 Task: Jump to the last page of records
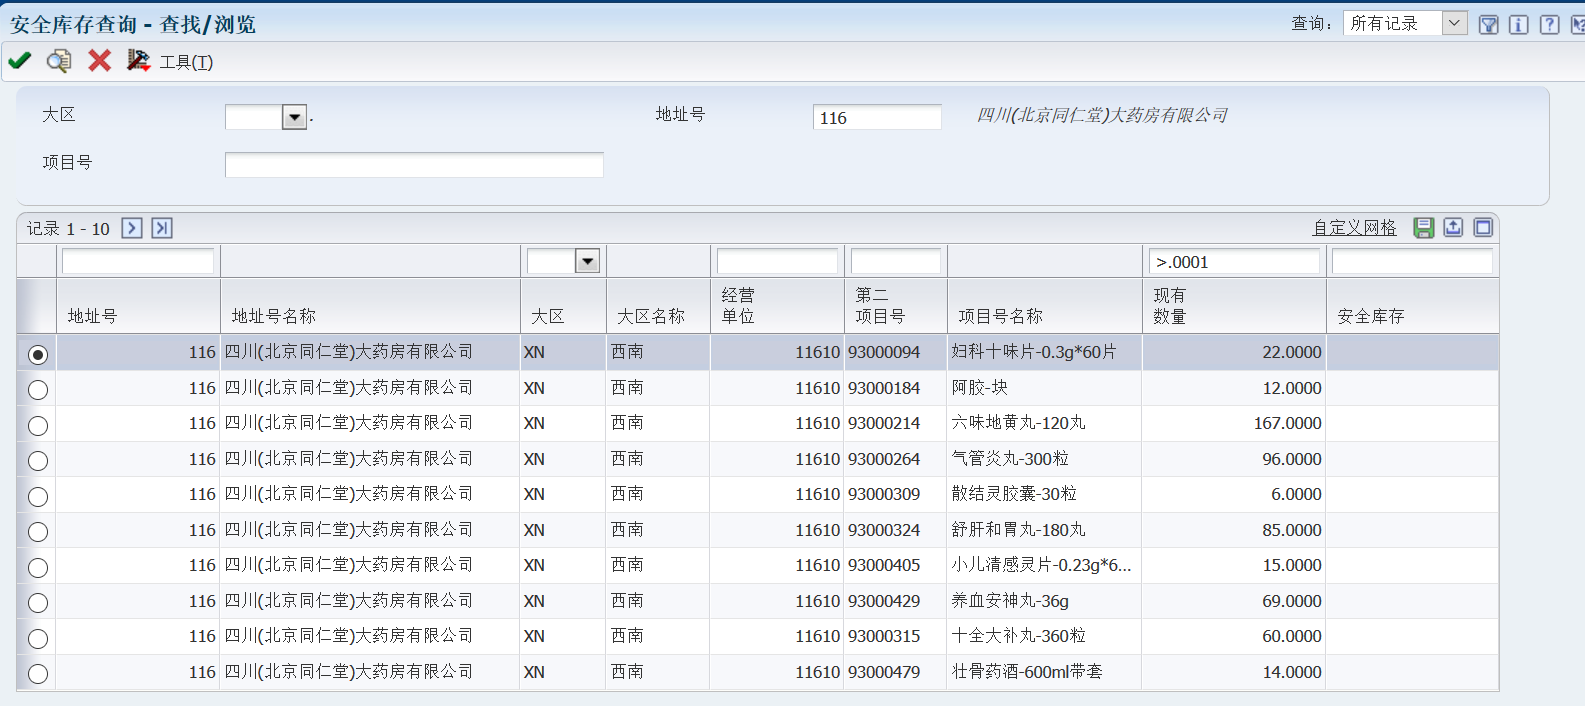click(162, 228)
